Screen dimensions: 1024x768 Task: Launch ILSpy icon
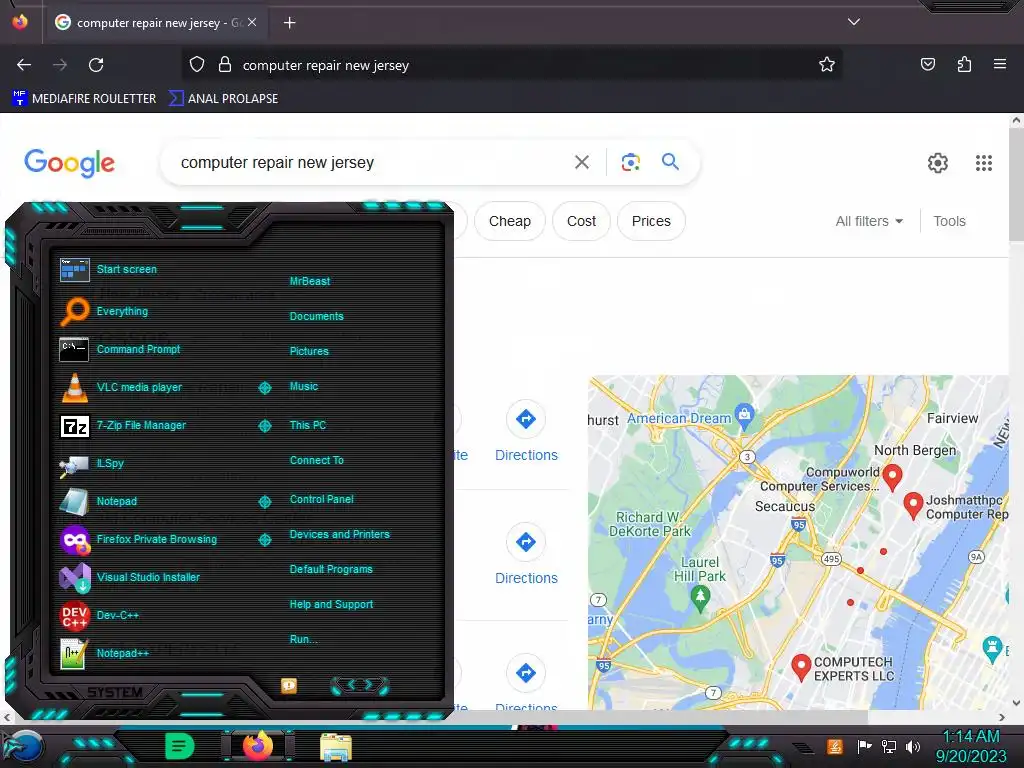pyautogui.click(x=74, y=464)
